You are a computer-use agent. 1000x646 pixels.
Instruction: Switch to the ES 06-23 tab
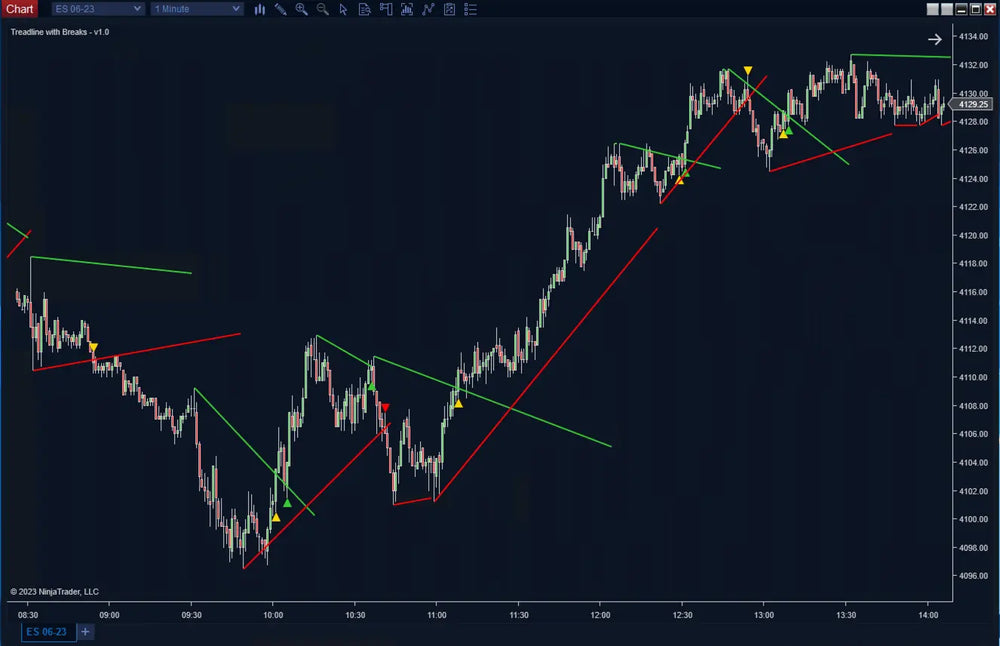pos(47,632)
